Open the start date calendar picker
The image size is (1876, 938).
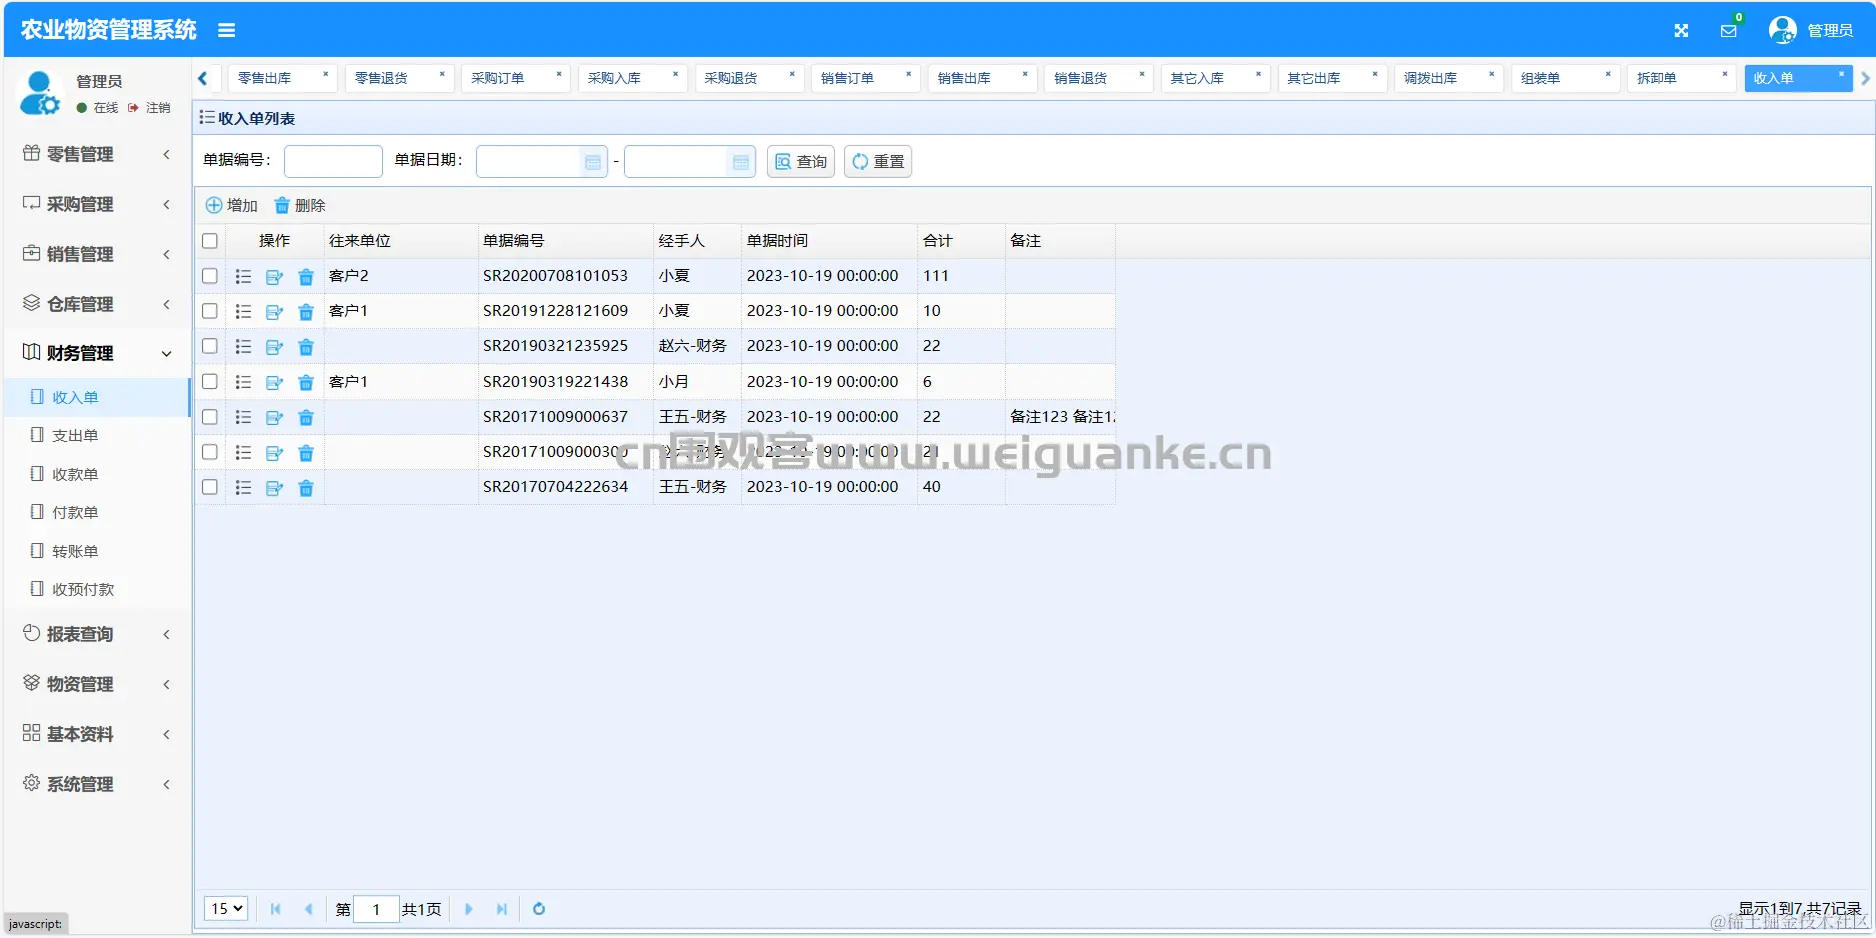593,162
